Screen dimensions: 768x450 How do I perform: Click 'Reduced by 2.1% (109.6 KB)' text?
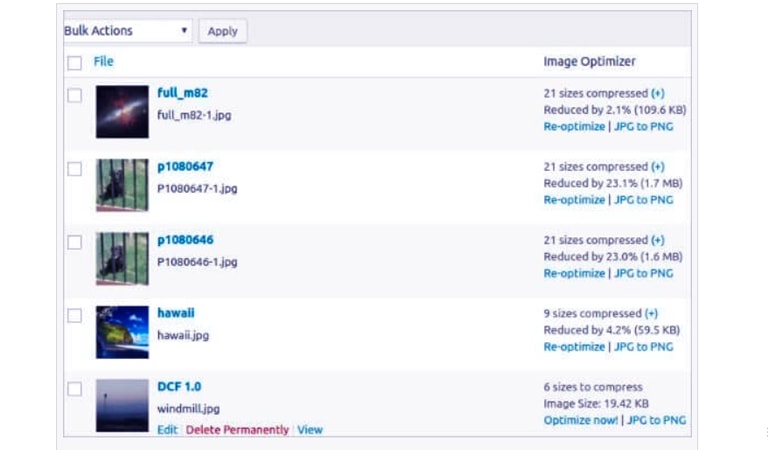point(615,110)
